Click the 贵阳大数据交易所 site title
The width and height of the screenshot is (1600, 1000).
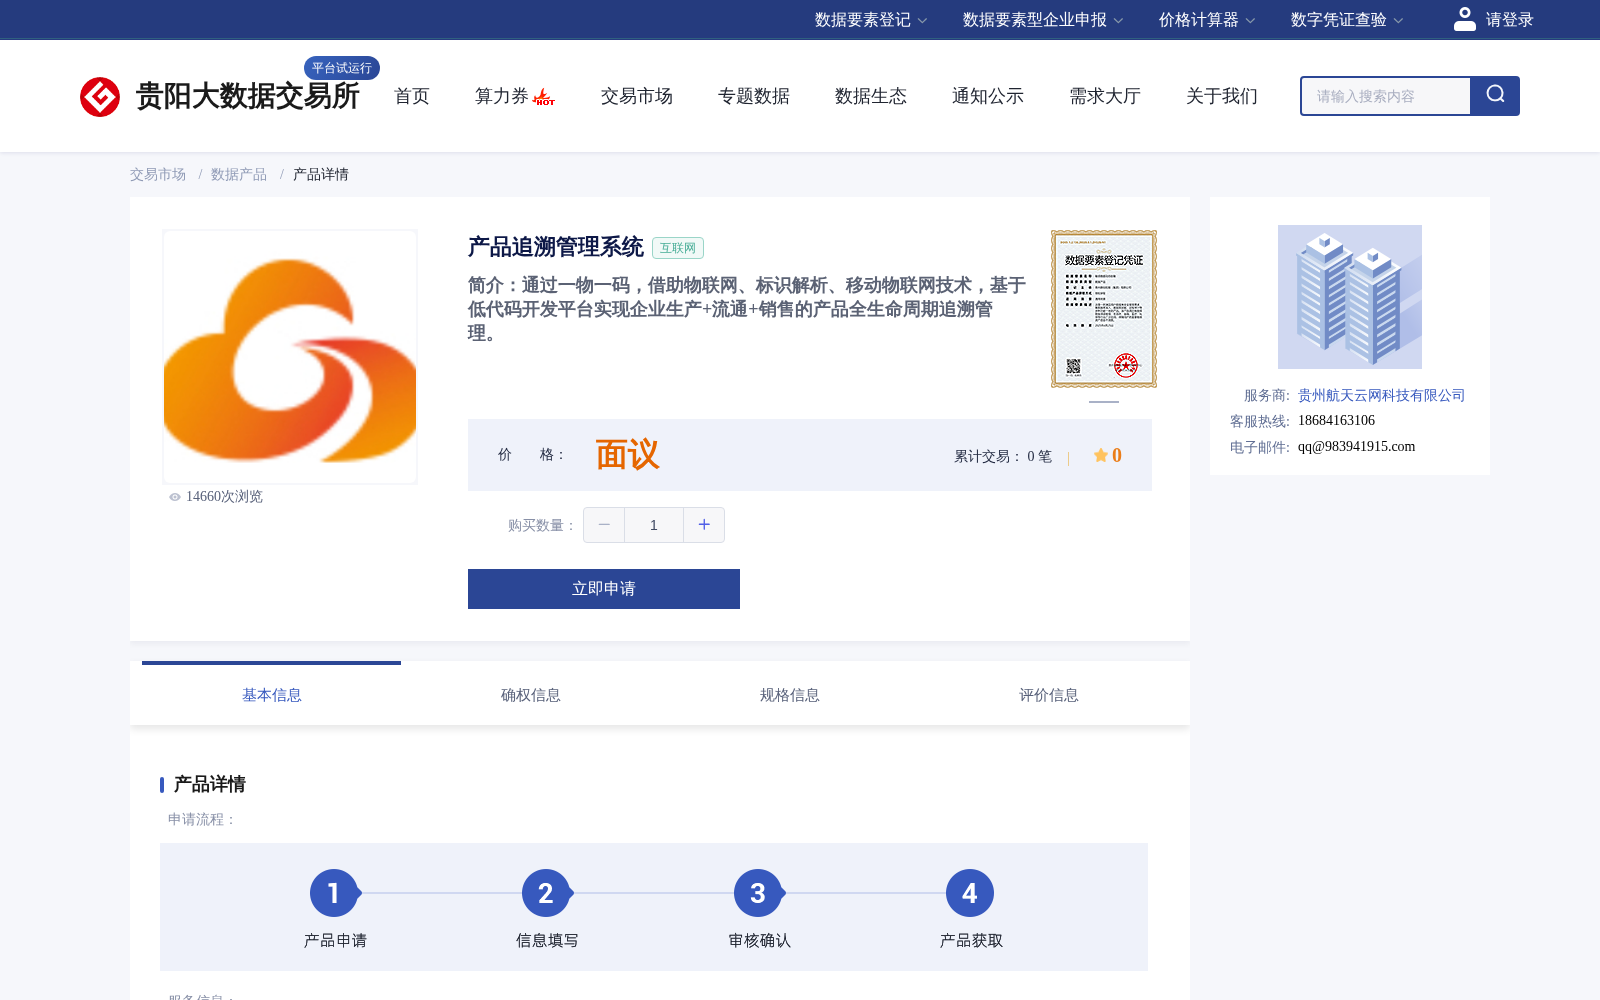(247, 97)
